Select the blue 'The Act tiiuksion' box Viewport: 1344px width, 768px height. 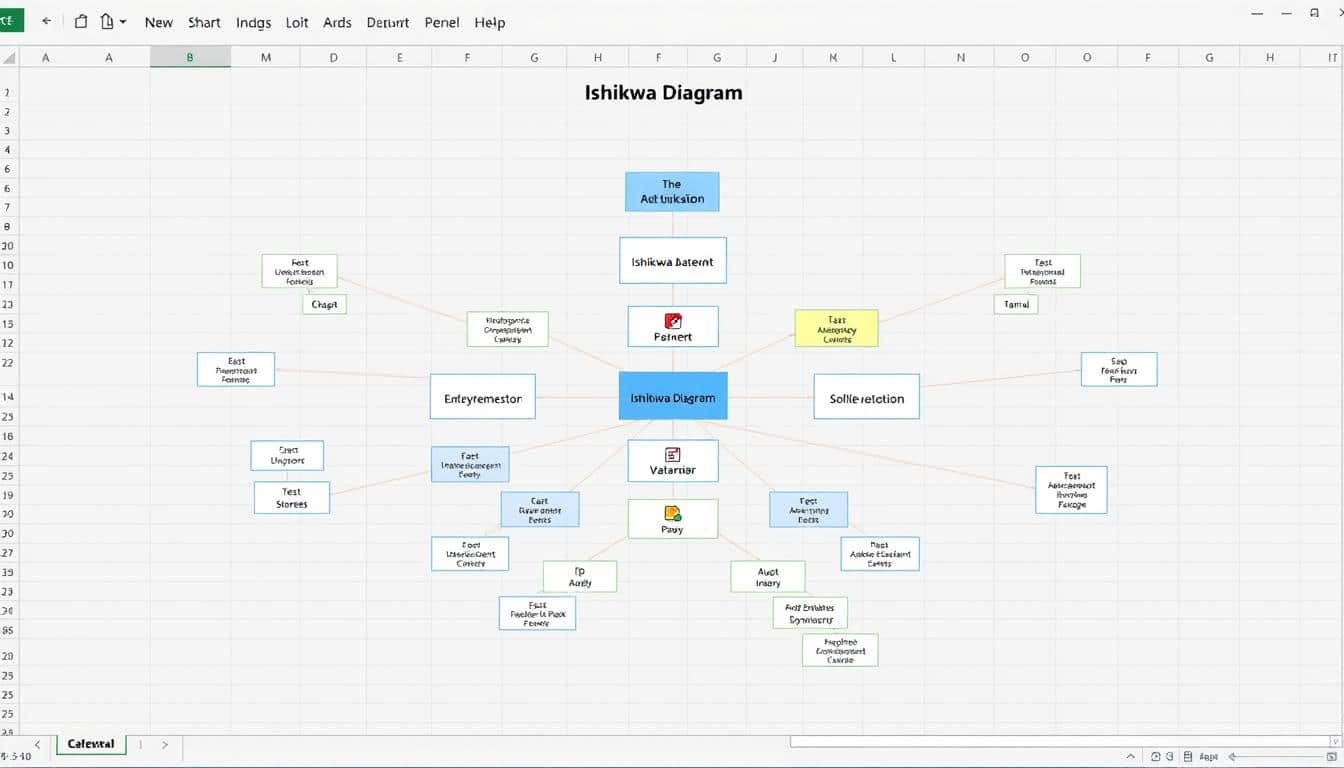tap(672, 191)
